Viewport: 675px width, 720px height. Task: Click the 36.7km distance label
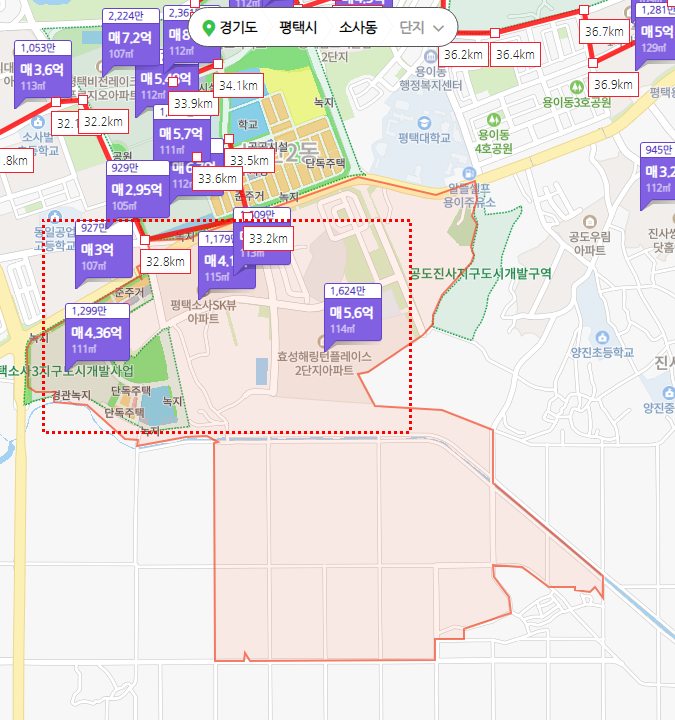click(604, 32)
